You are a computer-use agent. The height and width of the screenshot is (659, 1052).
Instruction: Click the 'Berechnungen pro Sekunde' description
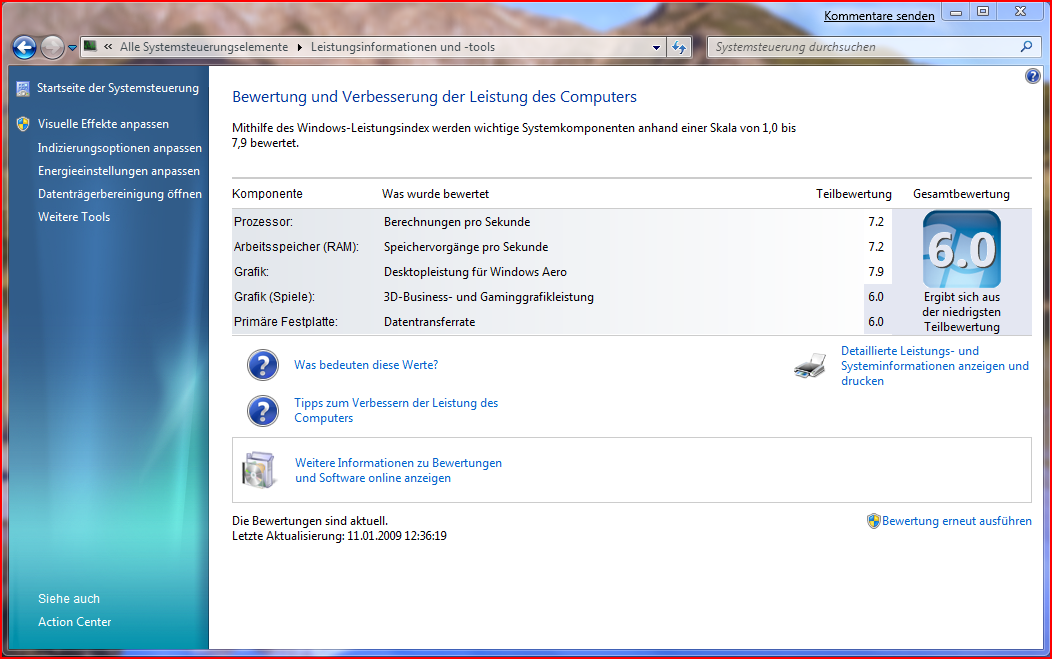pos(457,222)
